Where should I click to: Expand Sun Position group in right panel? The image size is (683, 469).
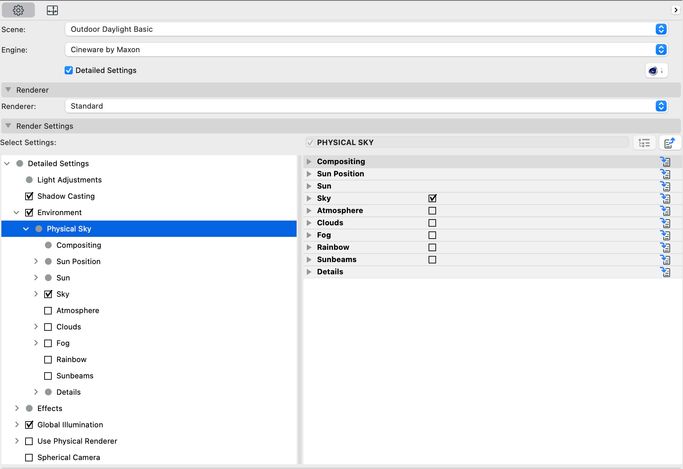click(309, 174)
